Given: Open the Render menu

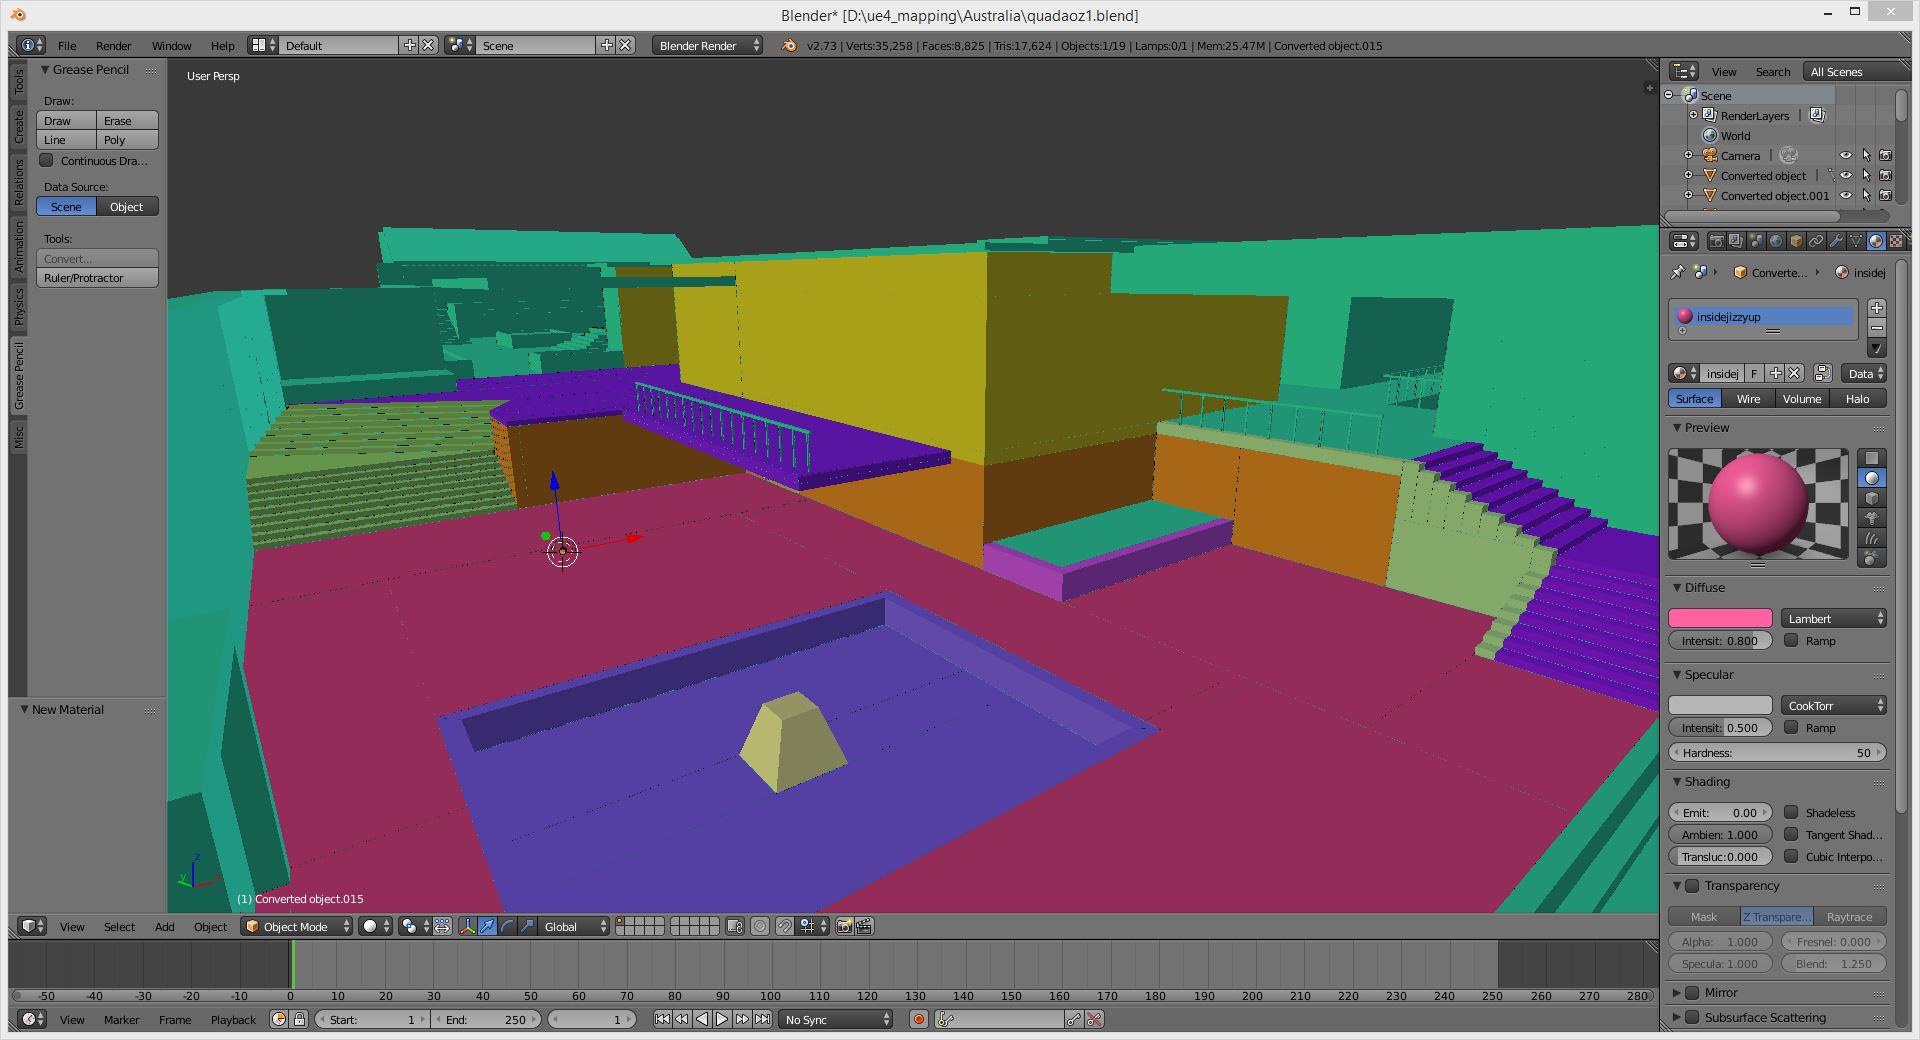Looking at the screenshot, I should click(114, 45).
